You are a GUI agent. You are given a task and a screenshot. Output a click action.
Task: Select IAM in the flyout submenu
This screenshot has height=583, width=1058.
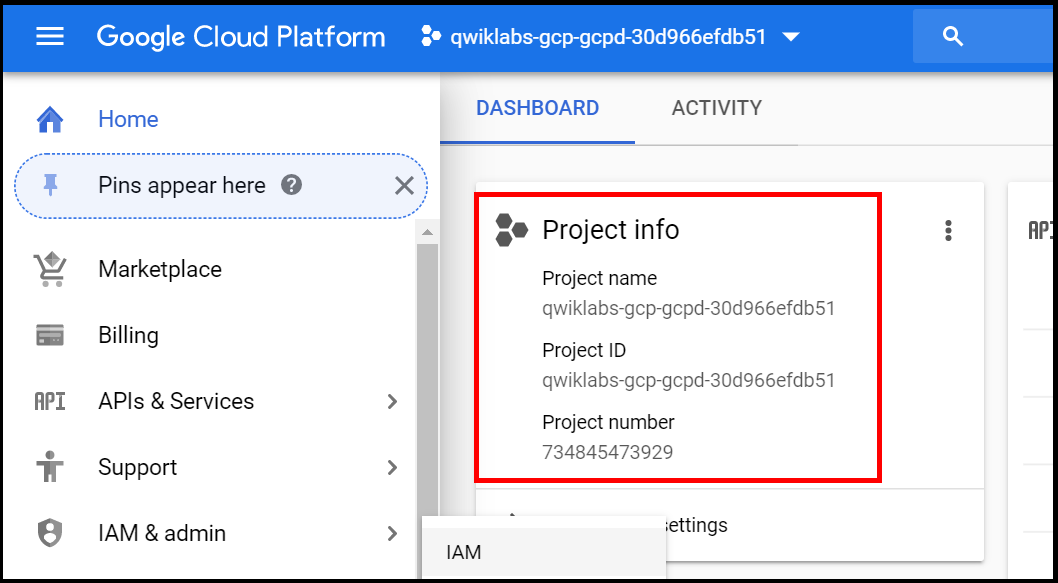point(544,553)
